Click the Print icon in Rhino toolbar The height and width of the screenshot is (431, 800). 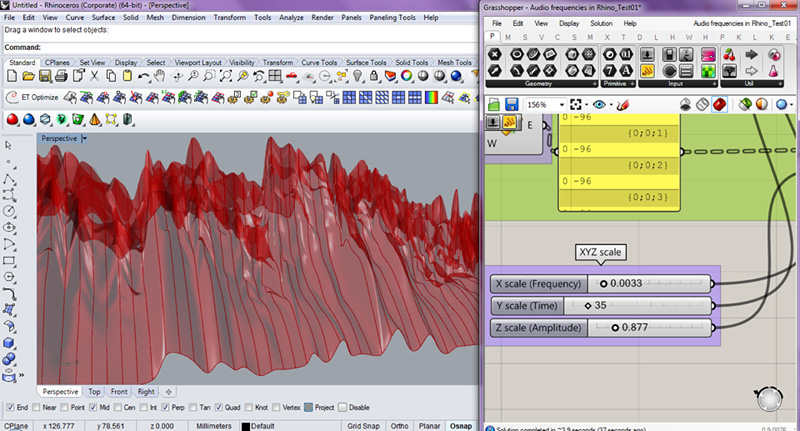point(61,77)
